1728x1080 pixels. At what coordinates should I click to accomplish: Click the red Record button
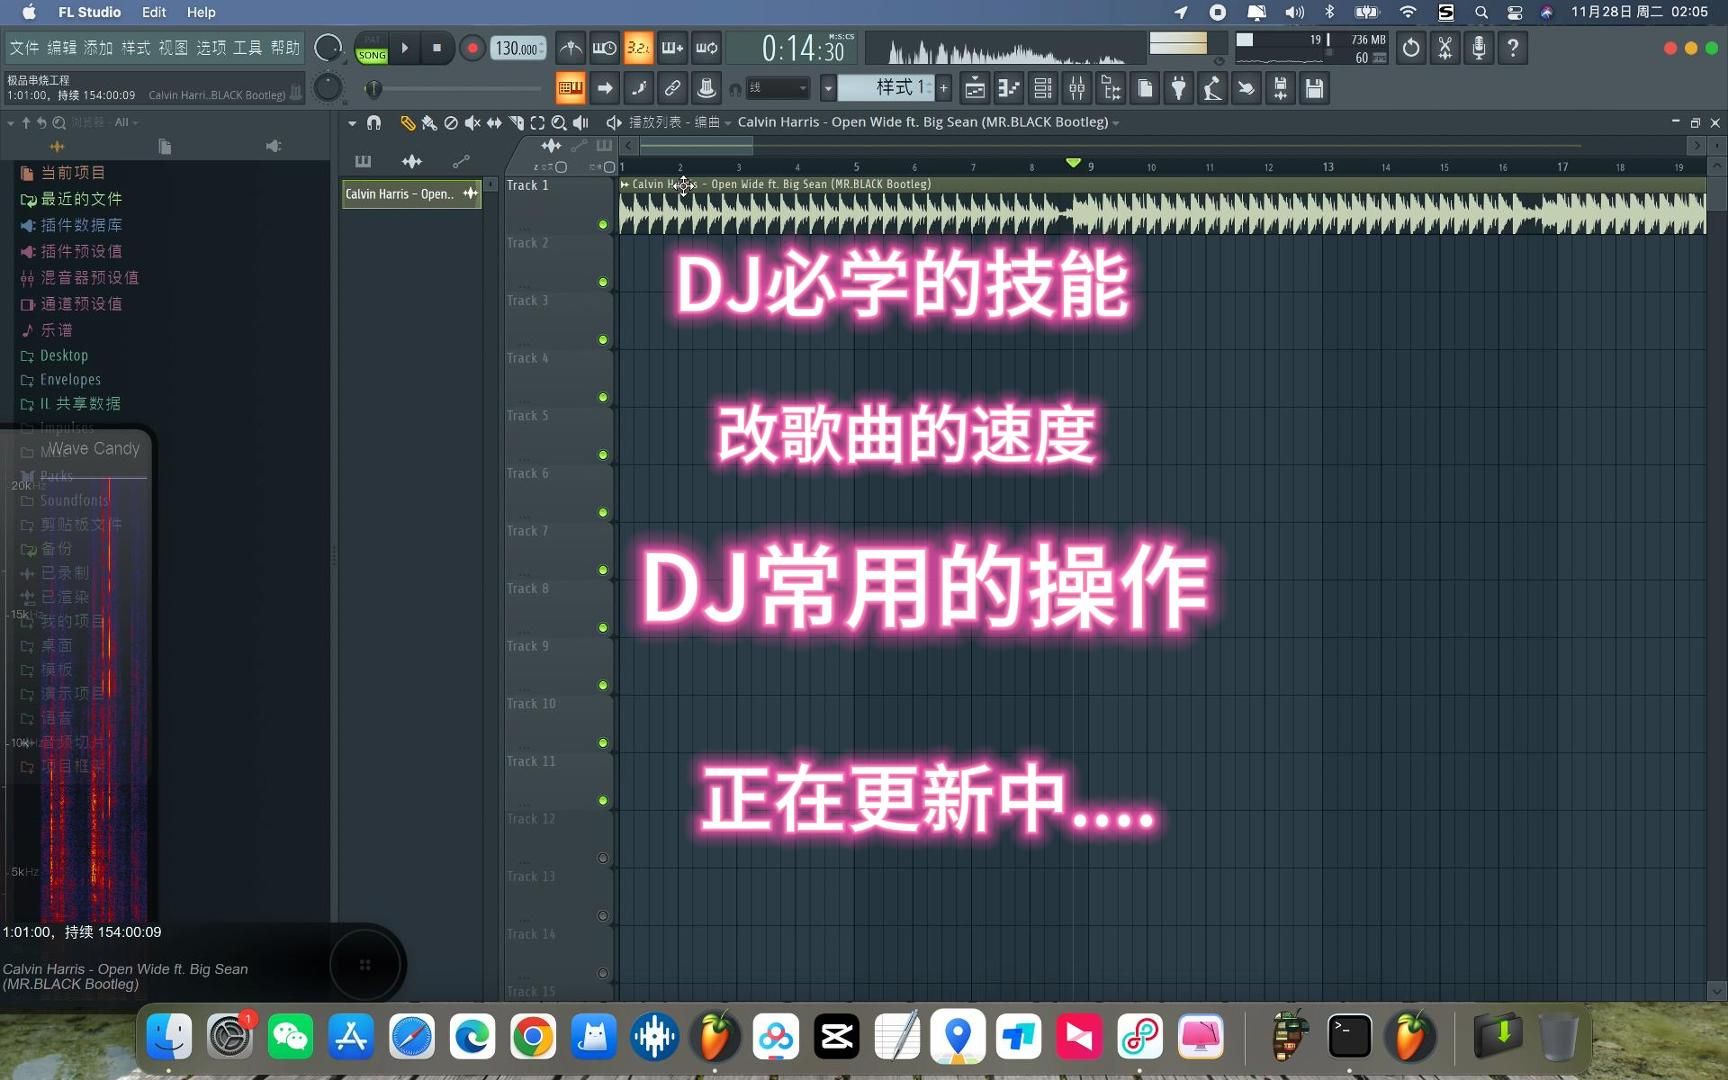point(472,48)
